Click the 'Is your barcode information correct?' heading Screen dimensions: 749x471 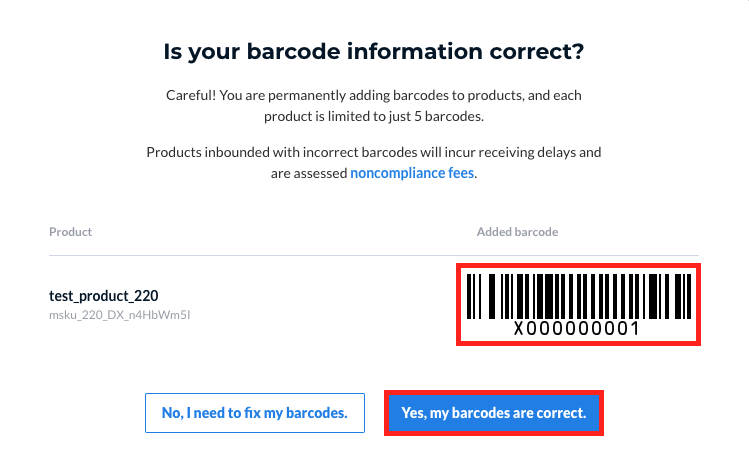(374, 52)
